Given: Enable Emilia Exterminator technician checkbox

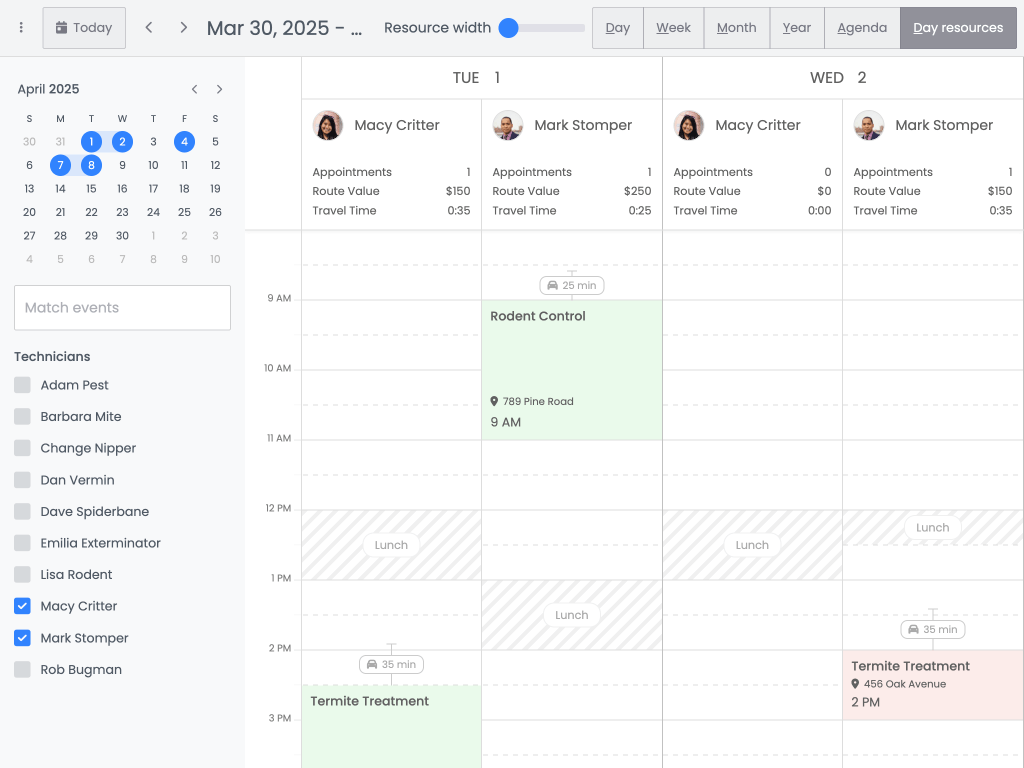Looking at the screenshot, I should coord(22,543).
